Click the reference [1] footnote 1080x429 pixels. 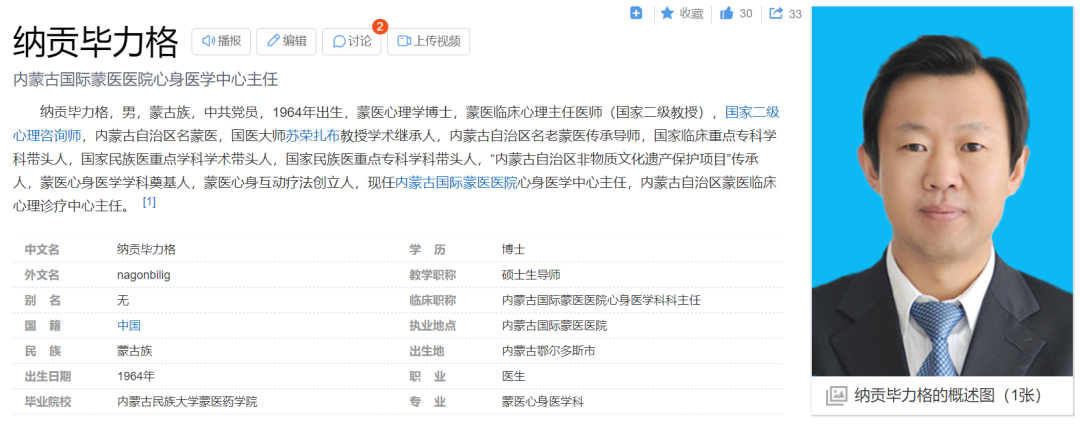coord(149,202)
